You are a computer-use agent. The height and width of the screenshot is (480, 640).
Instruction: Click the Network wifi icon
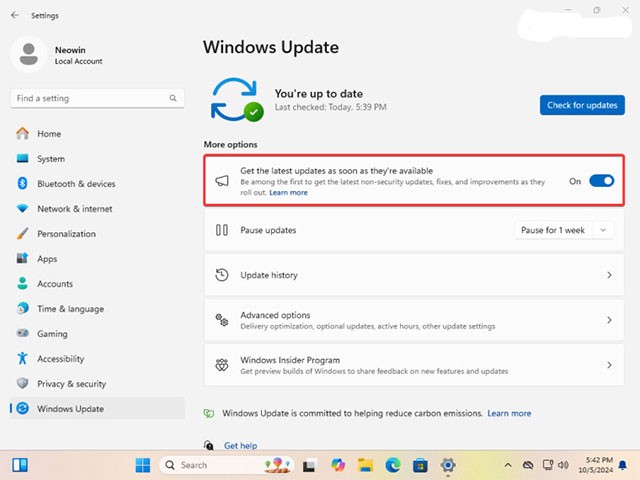point(22,209)
